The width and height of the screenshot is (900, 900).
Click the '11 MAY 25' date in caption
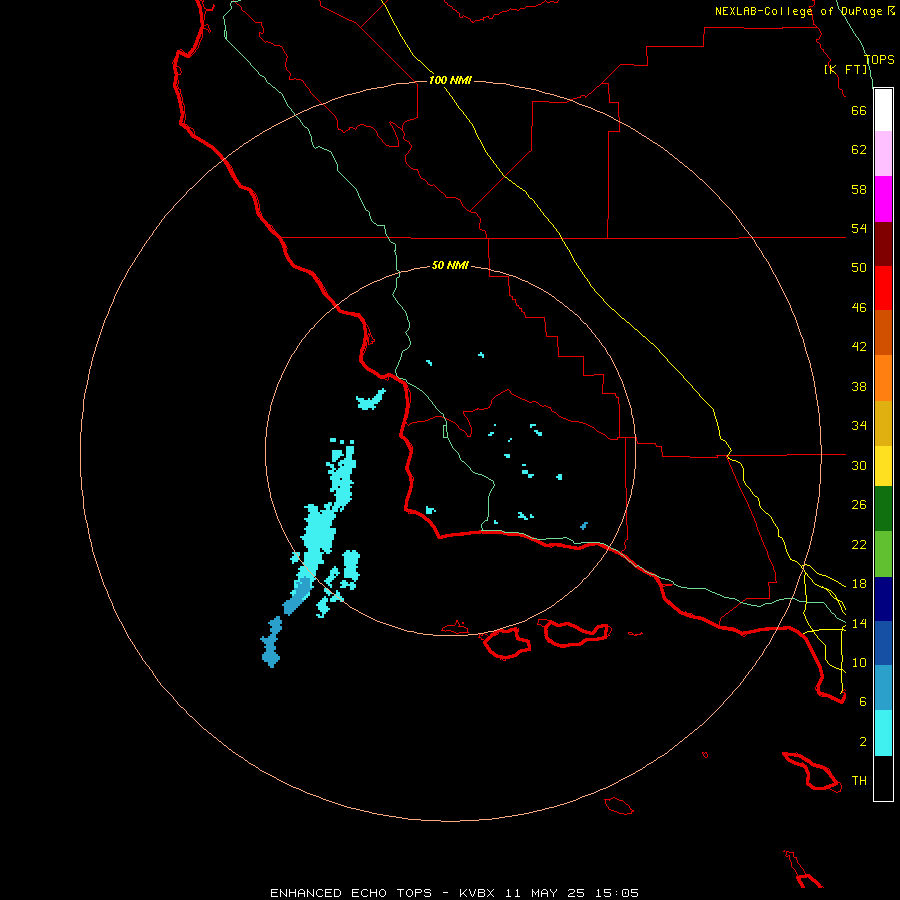tap(544, 893)
